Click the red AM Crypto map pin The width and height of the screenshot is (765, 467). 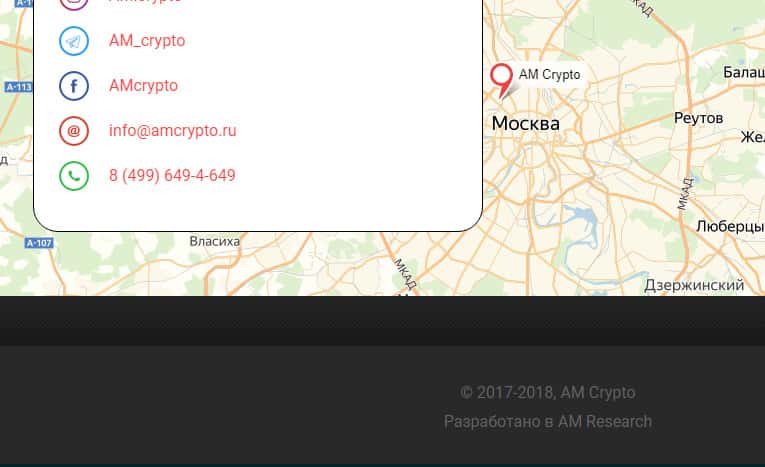tap(501, 78)
